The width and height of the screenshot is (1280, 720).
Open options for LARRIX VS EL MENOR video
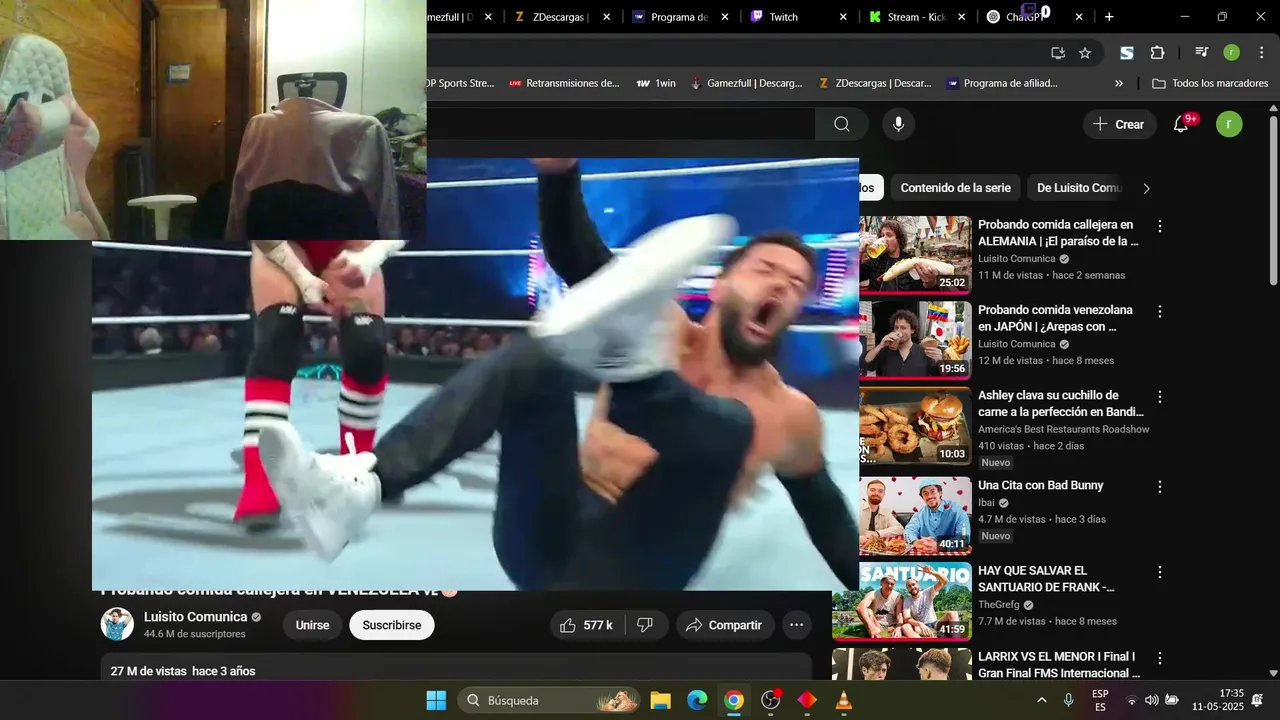(1160, 658)
